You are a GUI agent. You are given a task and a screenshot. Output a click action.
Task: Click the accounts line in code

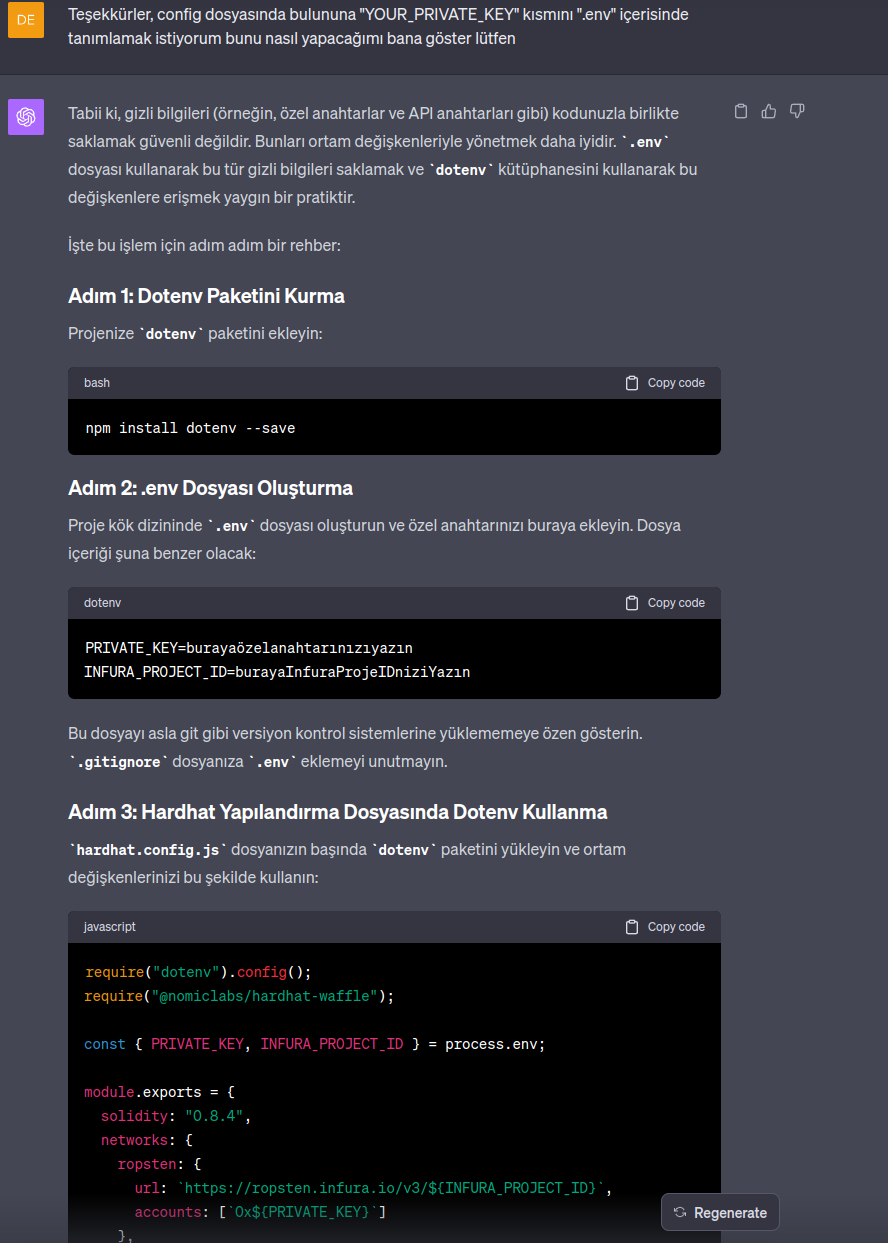tap(260, 1212)
